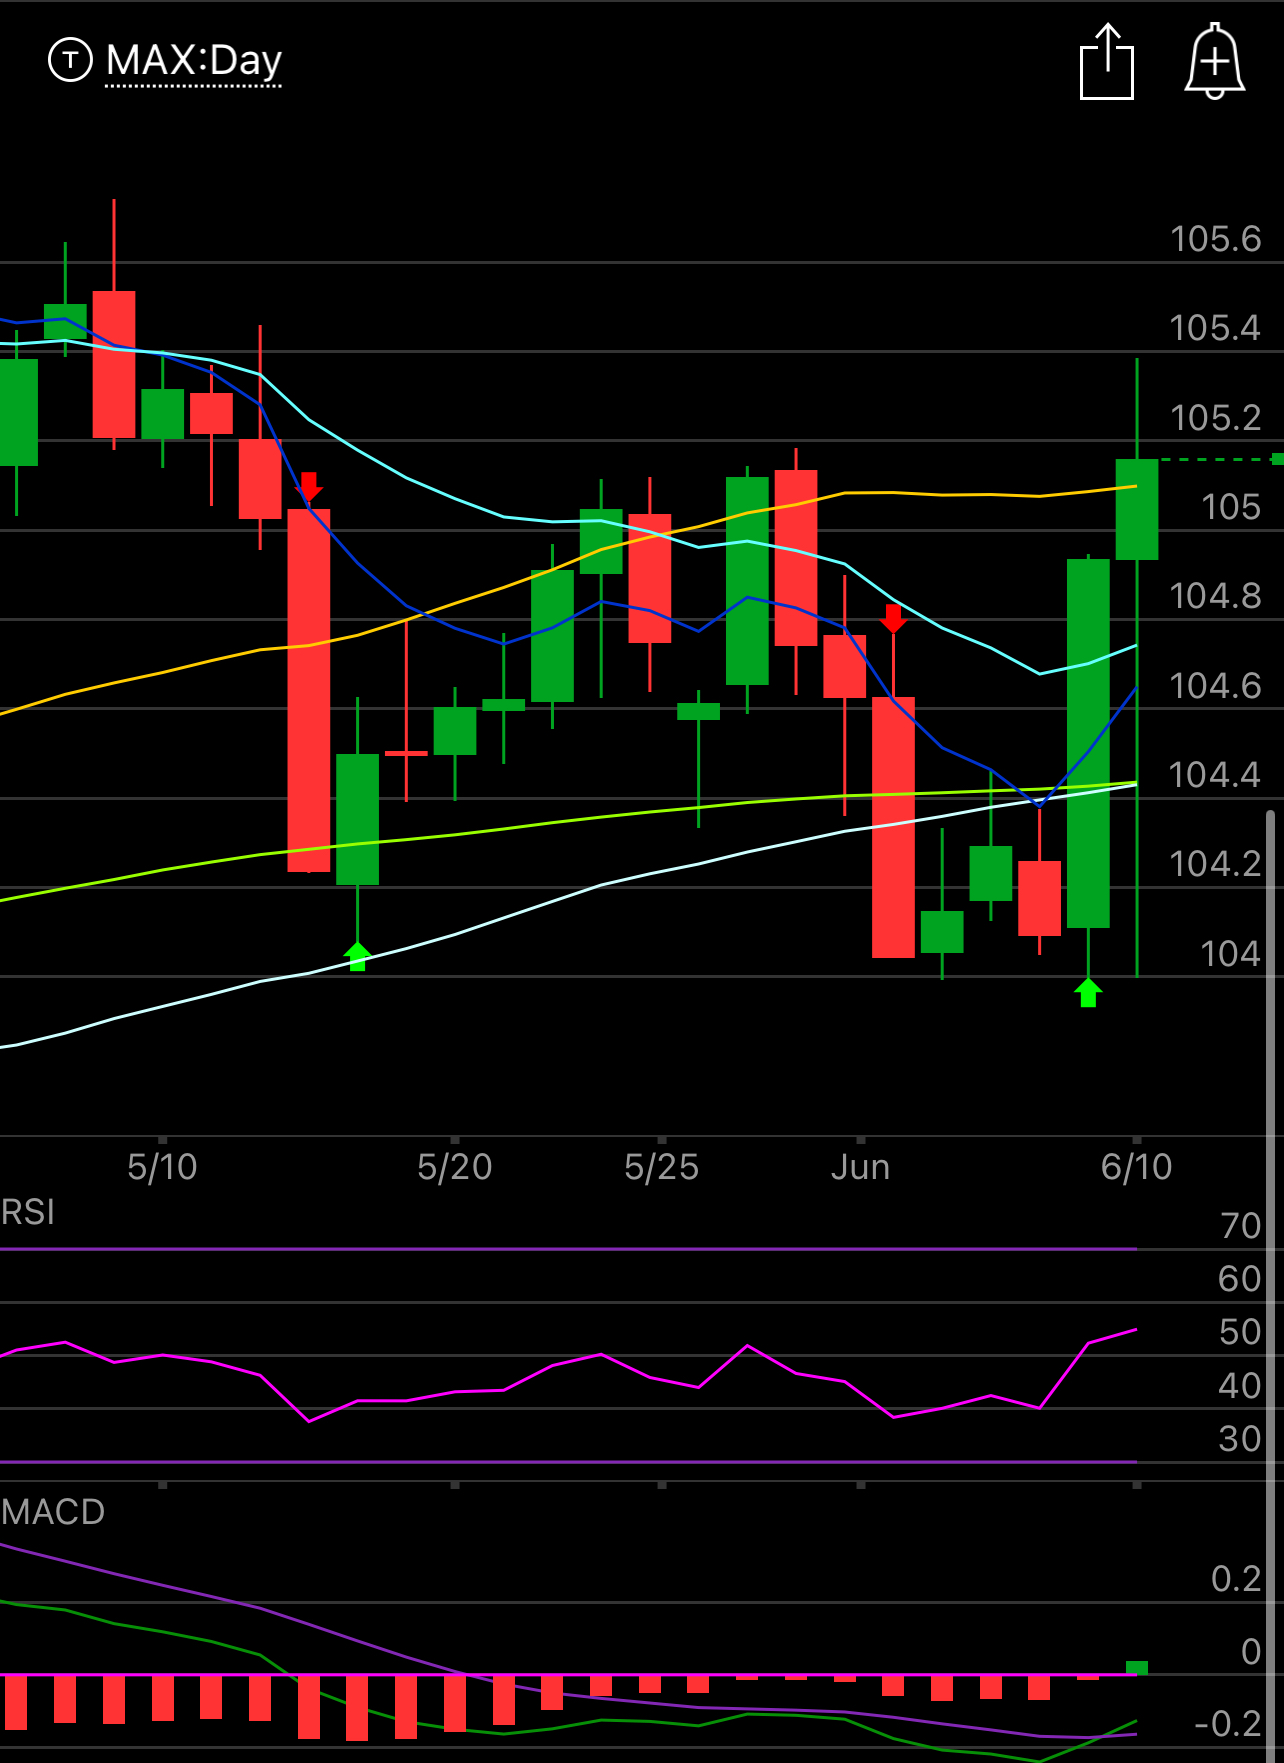Tap the 105.6 price axis label
The height and width of the screenshot is (1763, 1284).
click(x=1215, y=239)
